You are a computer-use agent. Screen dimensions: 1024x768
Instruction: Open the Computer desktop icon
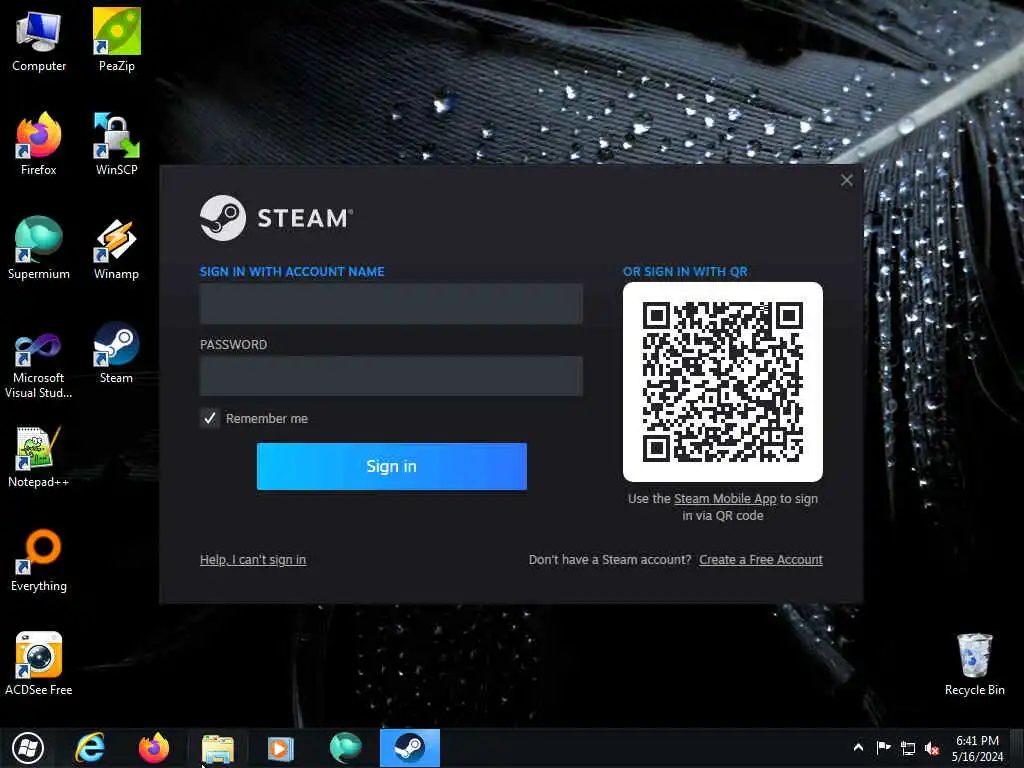(x=39, y=39)
